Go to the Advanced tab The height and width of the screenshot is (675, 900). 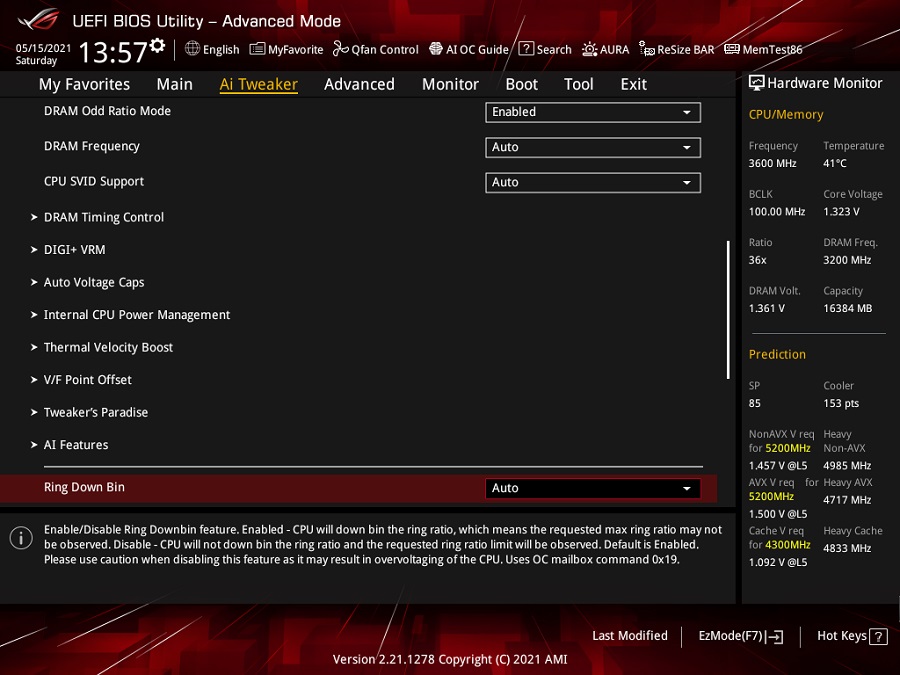coord(359,84)
